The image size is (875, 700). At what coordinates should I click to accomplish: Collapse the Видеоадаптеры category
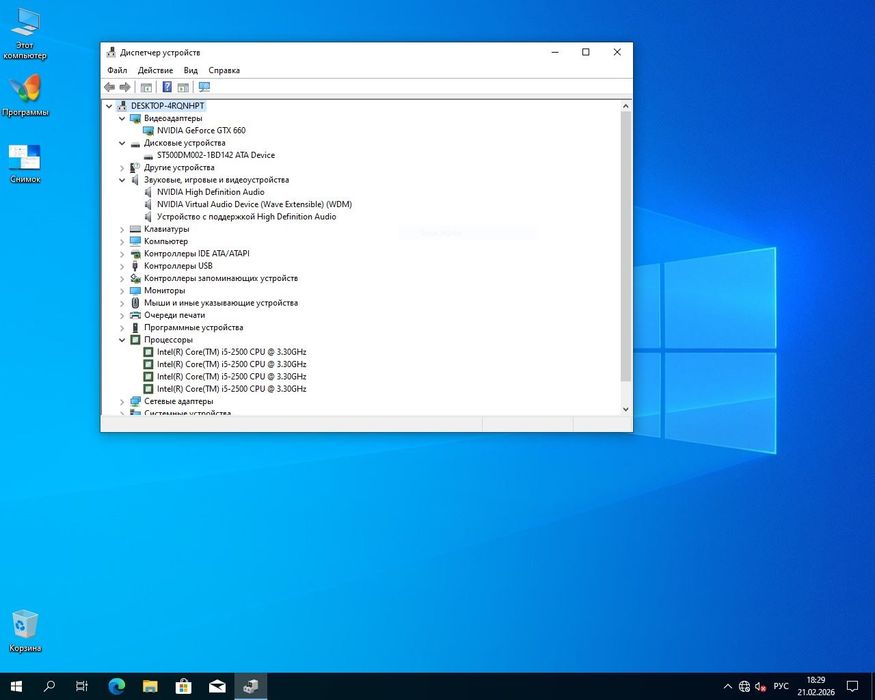(x=122, y=118)
